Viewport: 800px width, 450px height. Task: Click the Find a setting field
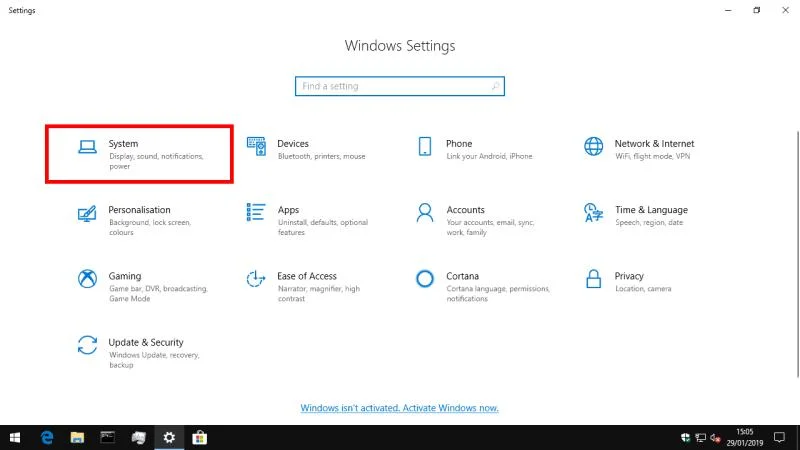click(x=399, y=86)
